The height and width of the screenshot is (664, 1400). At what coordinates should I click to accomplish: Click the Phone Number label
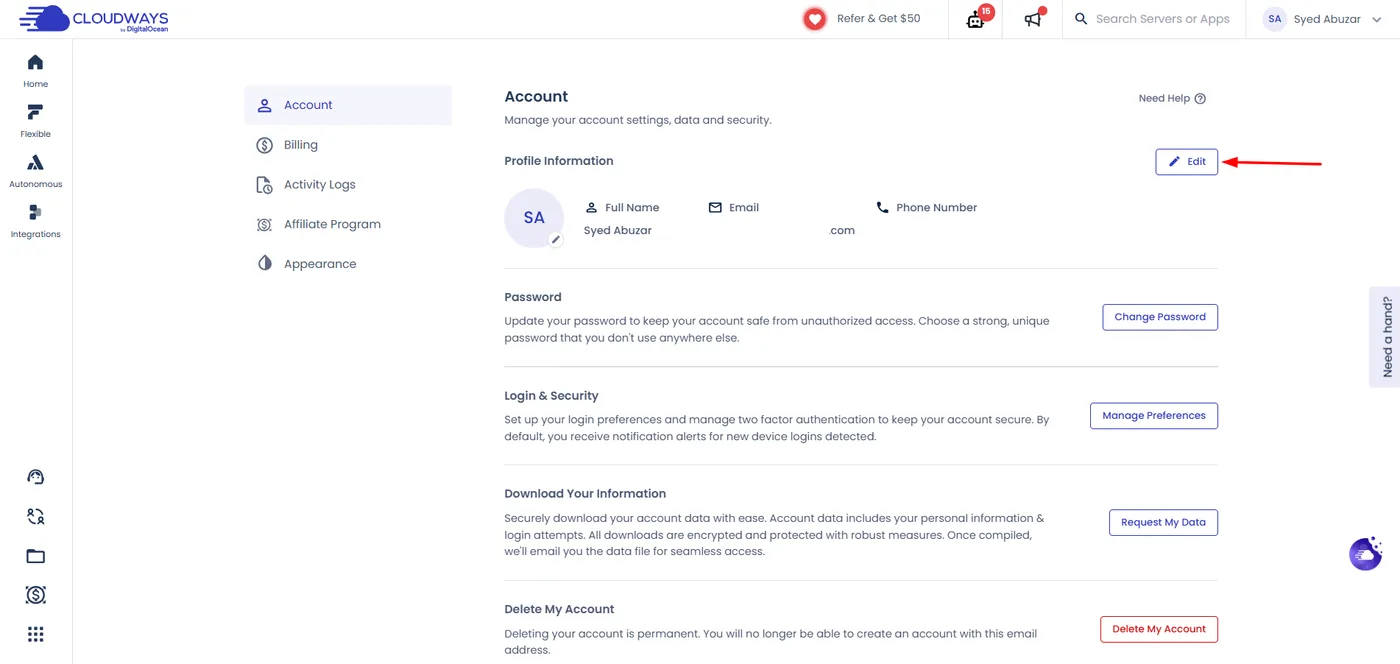936,208
